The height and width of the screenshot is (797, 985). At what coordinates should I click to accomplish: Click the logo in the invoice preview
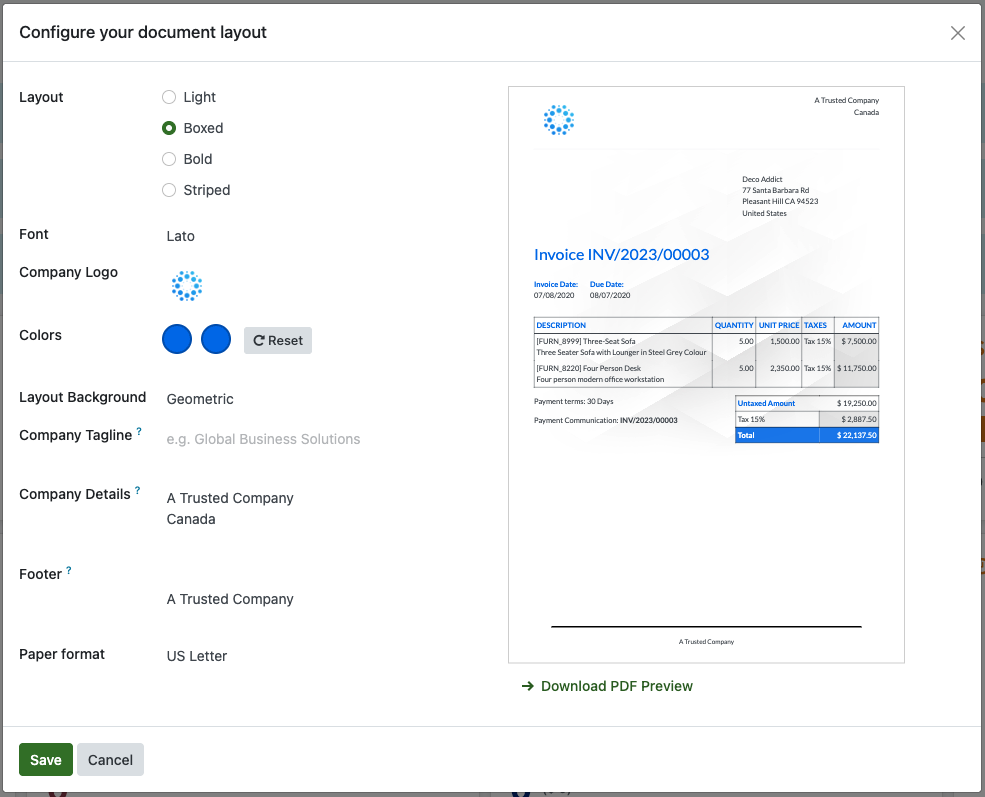(559, 120)
